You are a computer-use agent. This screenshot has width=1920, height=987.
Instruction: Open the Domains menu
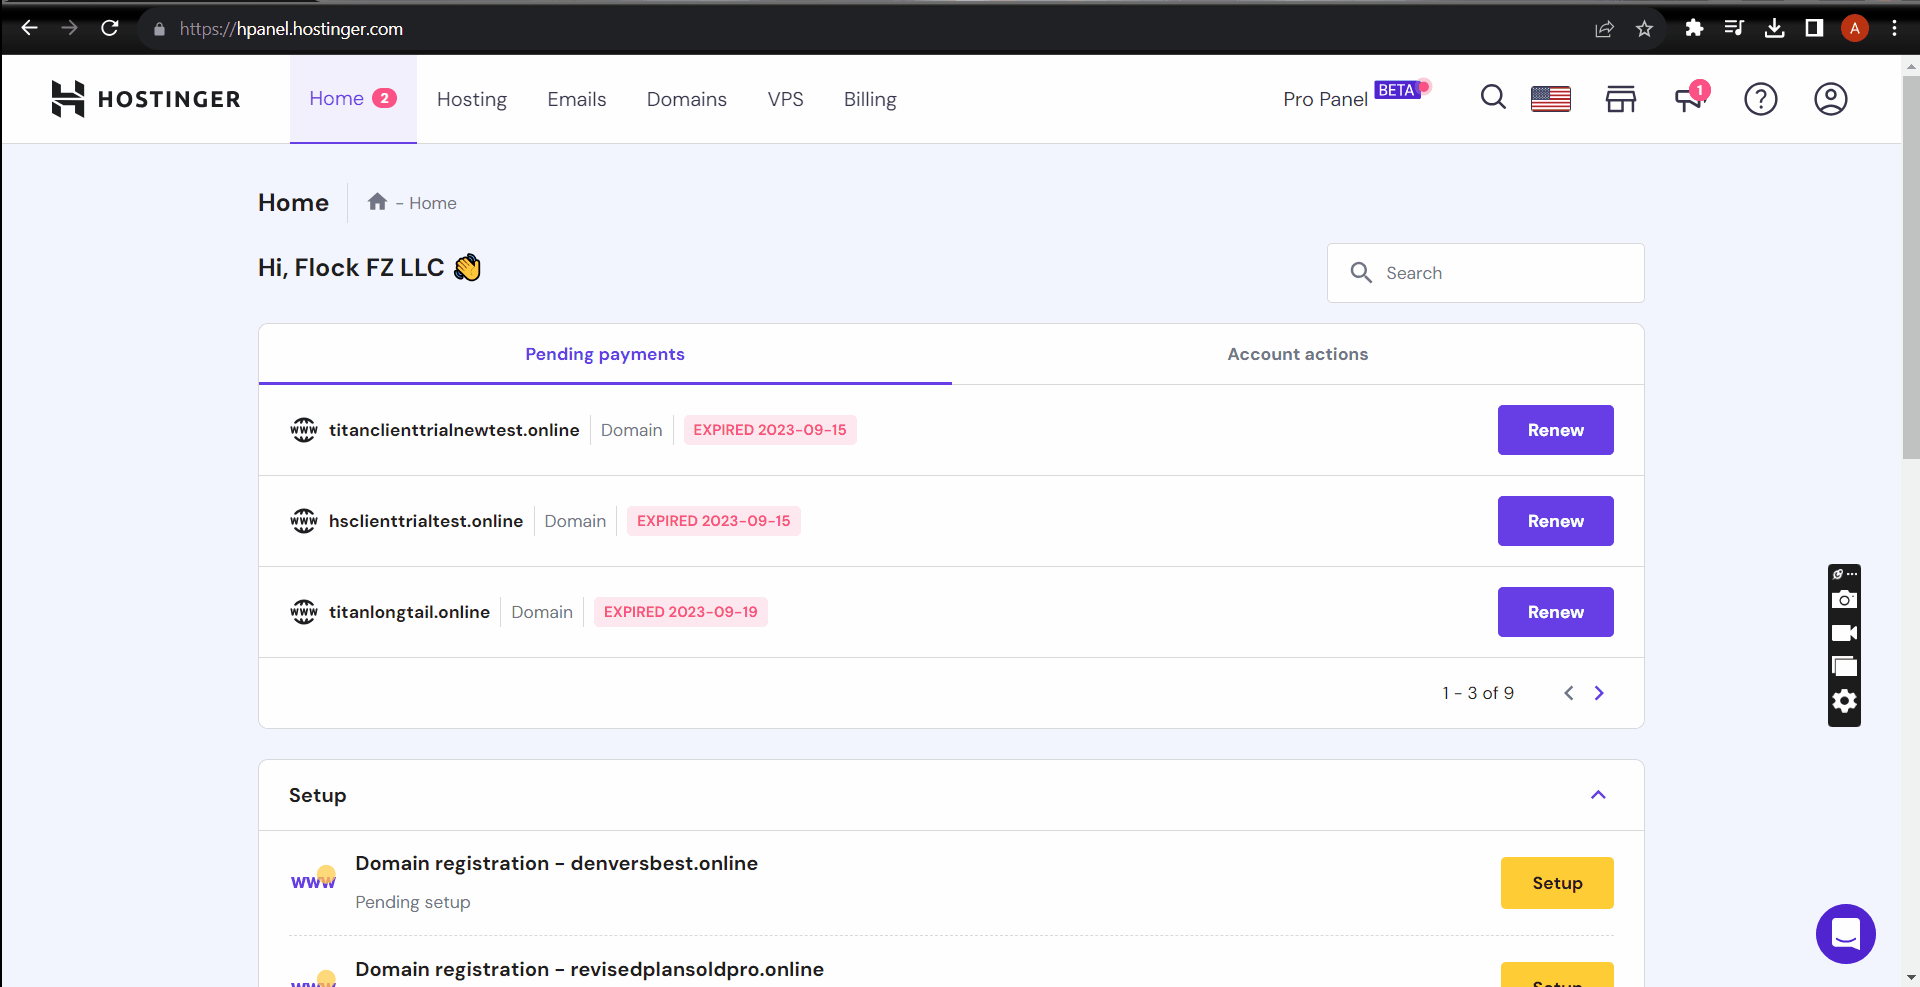687,99
